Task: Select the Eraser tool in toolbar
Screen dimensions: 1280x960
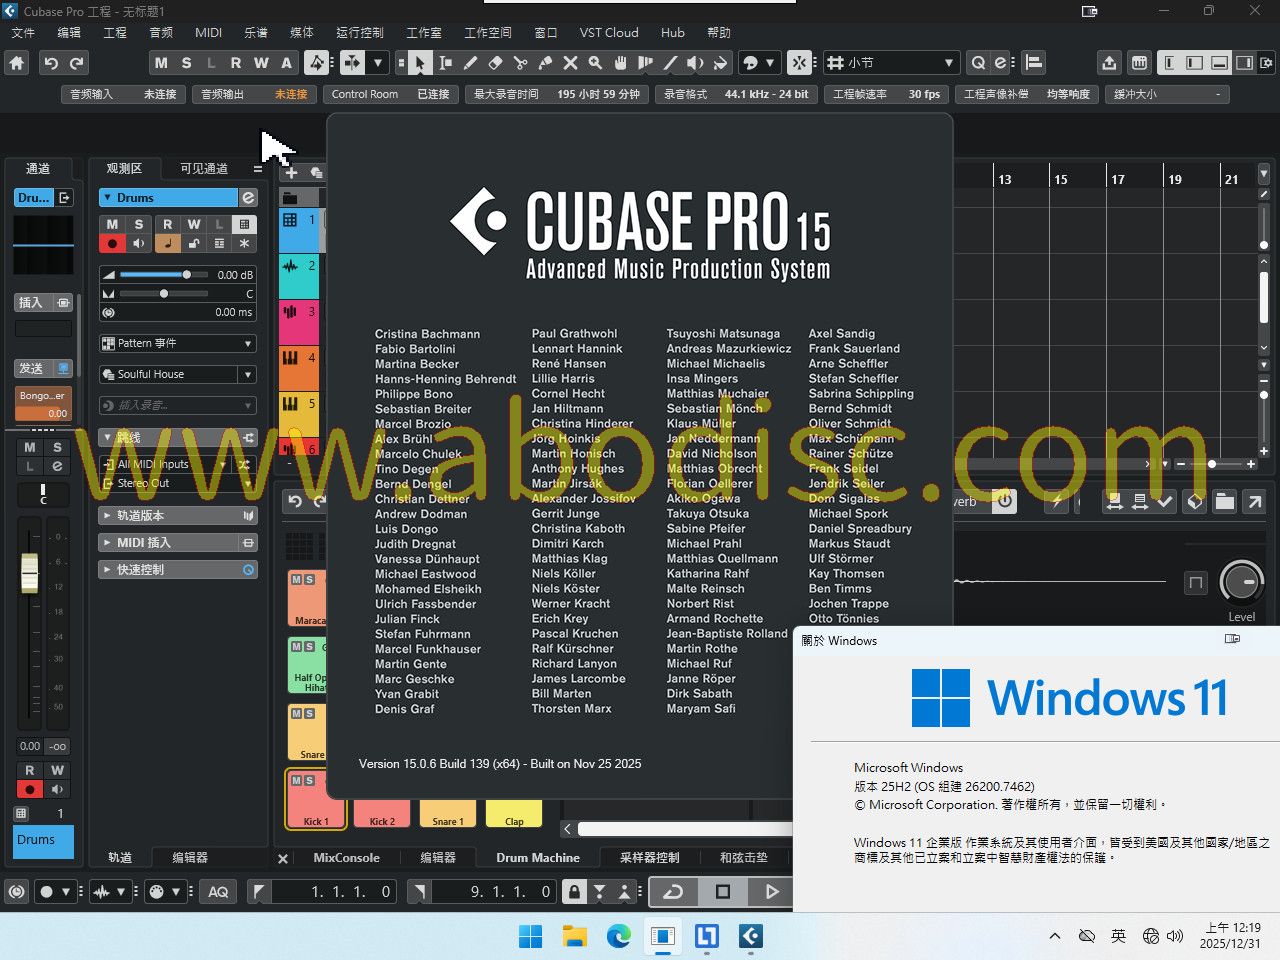Action: point(495,63)
